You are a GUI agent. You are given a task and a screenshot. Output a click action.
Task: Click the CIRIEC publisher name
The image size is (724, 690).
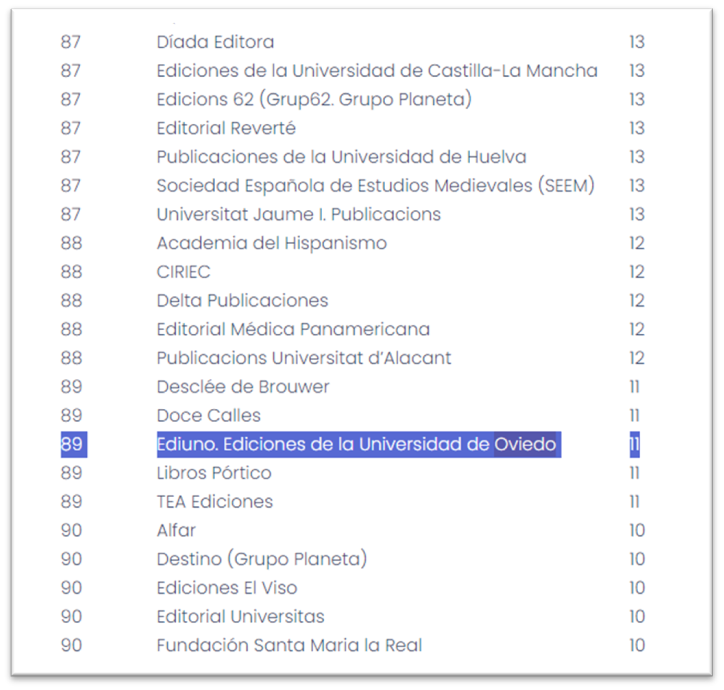click(183, 272)
